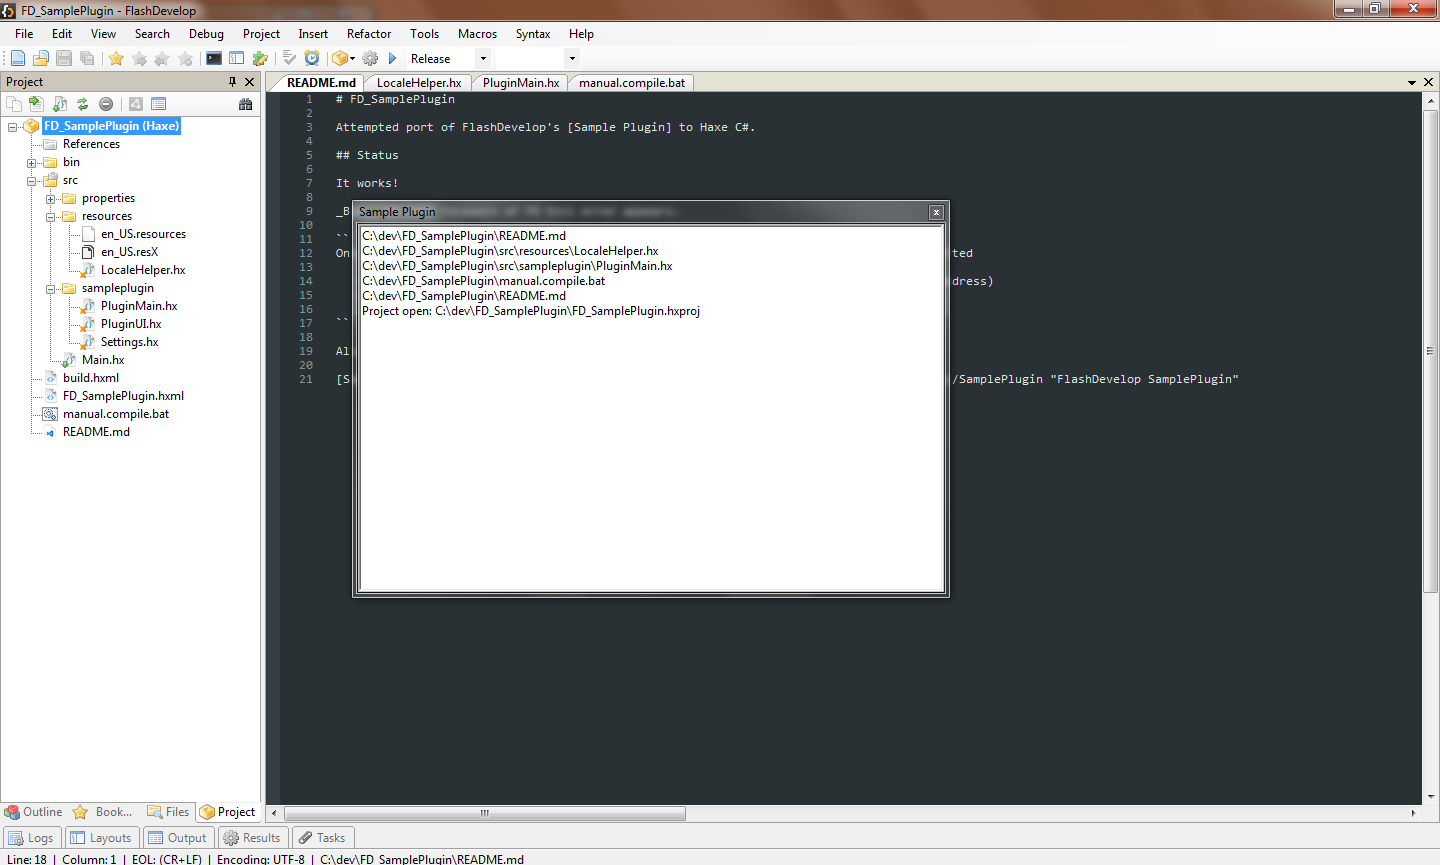
Task: Collapse the sampleplugin folder
Action: click(x=50, y=288)
